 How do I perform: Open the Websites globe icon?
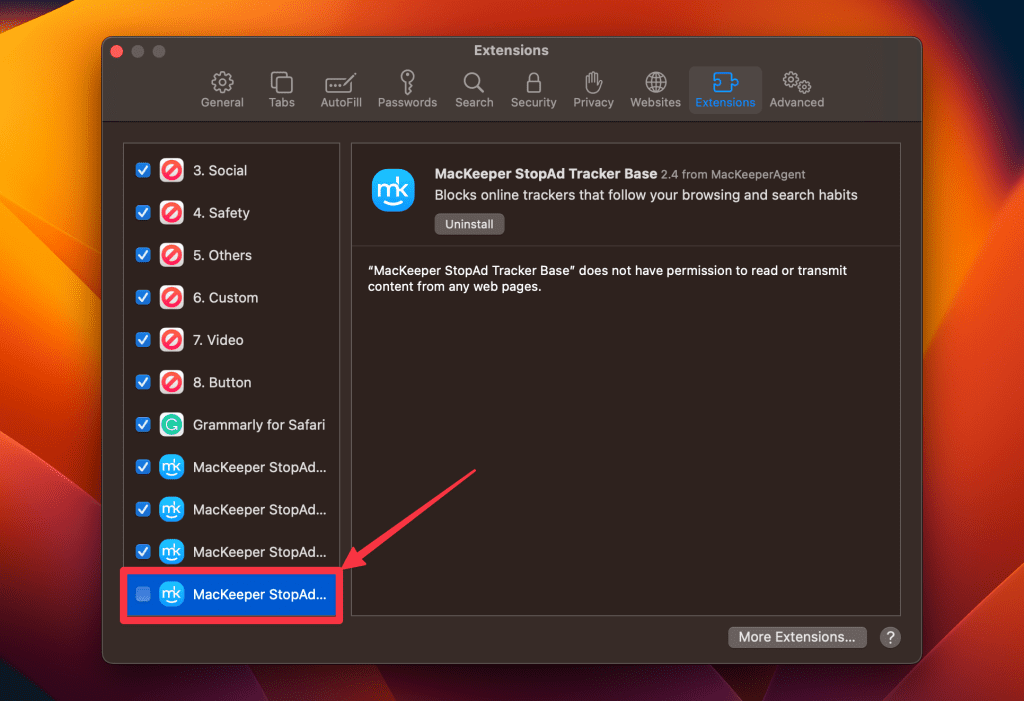tap(656, 83)
